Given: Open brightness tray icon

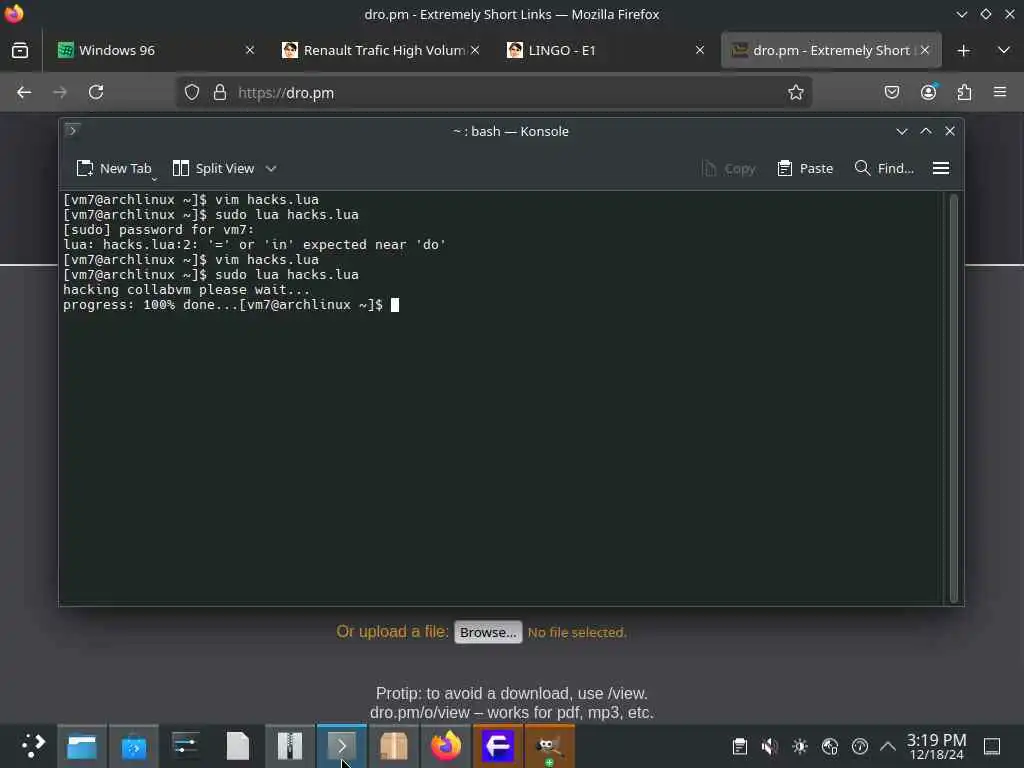Looking at the screenshot, I should point(799,746).
